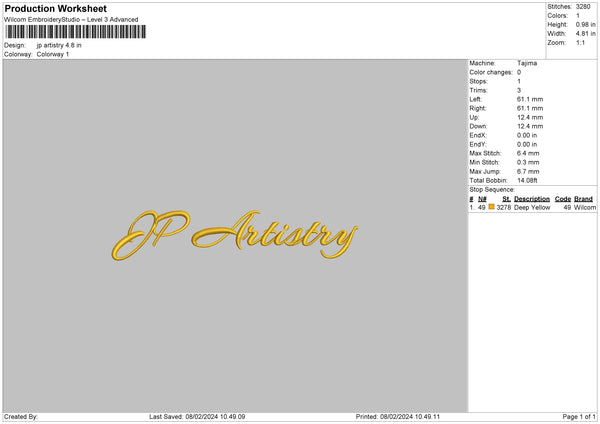Click the Colors value 1

tap(578, 16)
